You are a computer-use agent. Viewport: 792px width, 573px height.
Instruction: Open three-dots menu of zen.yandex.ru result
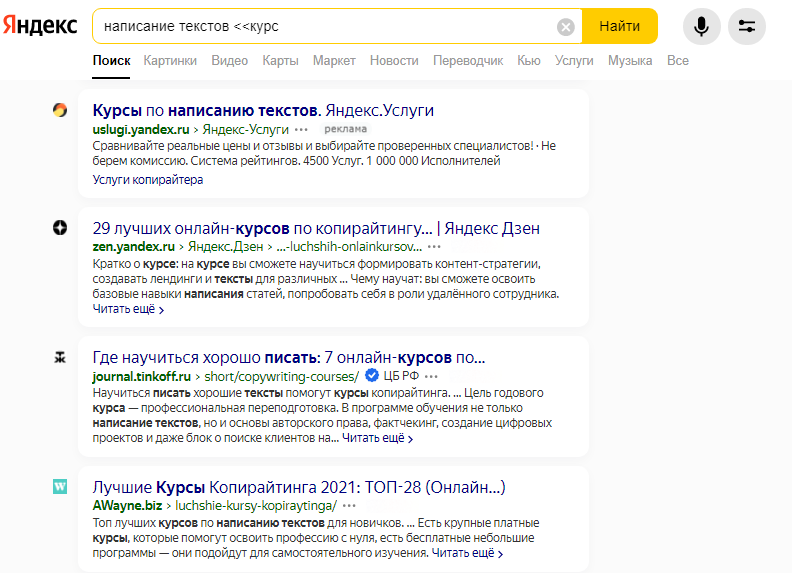(434, 247)
